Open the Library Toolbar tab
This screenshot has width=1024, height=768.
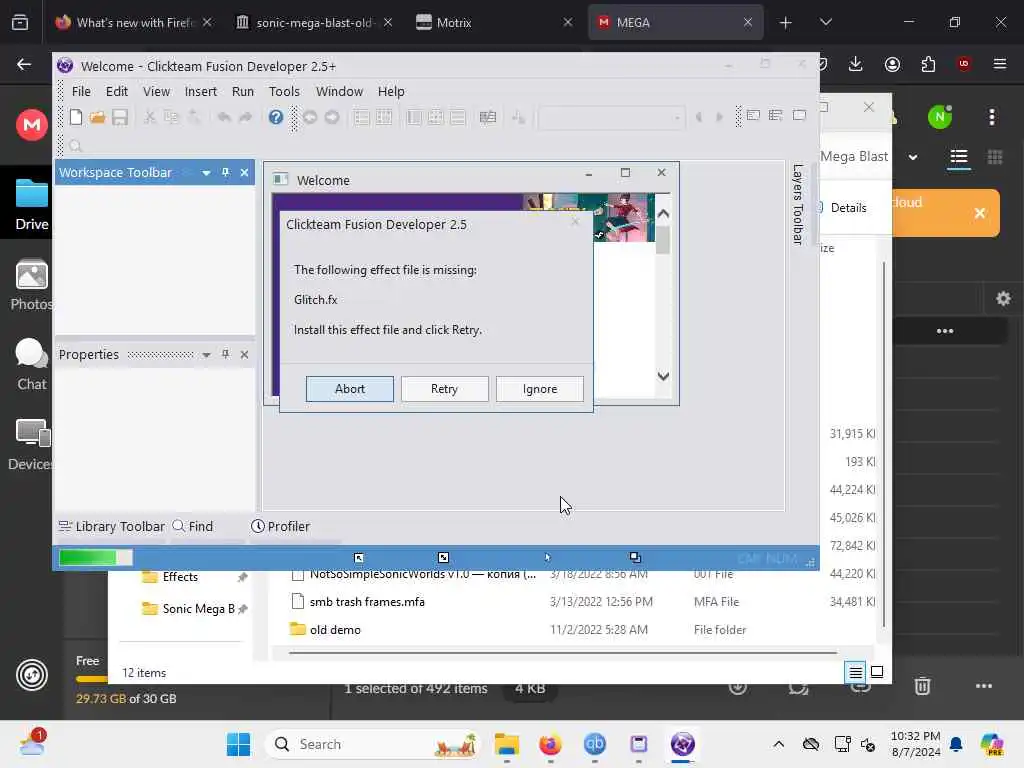point(111,526)
